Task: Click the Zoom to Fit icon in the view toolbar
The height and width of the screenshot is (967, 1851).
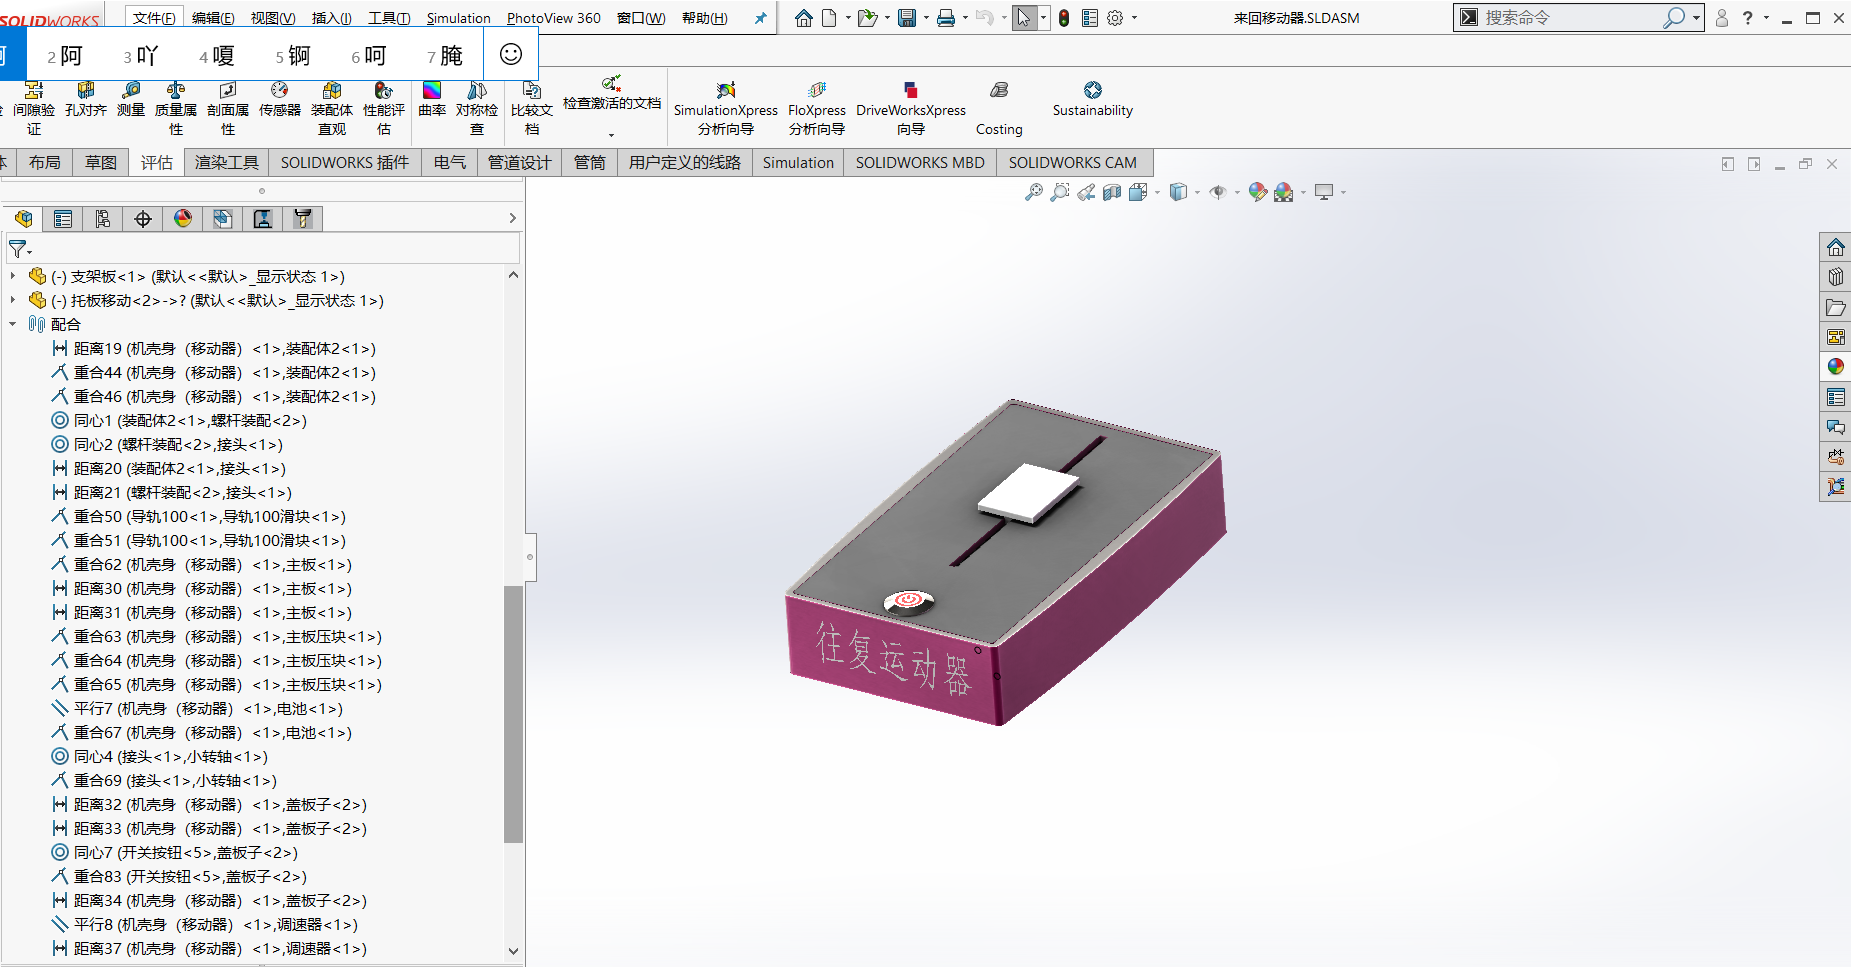Action: 1034,192
